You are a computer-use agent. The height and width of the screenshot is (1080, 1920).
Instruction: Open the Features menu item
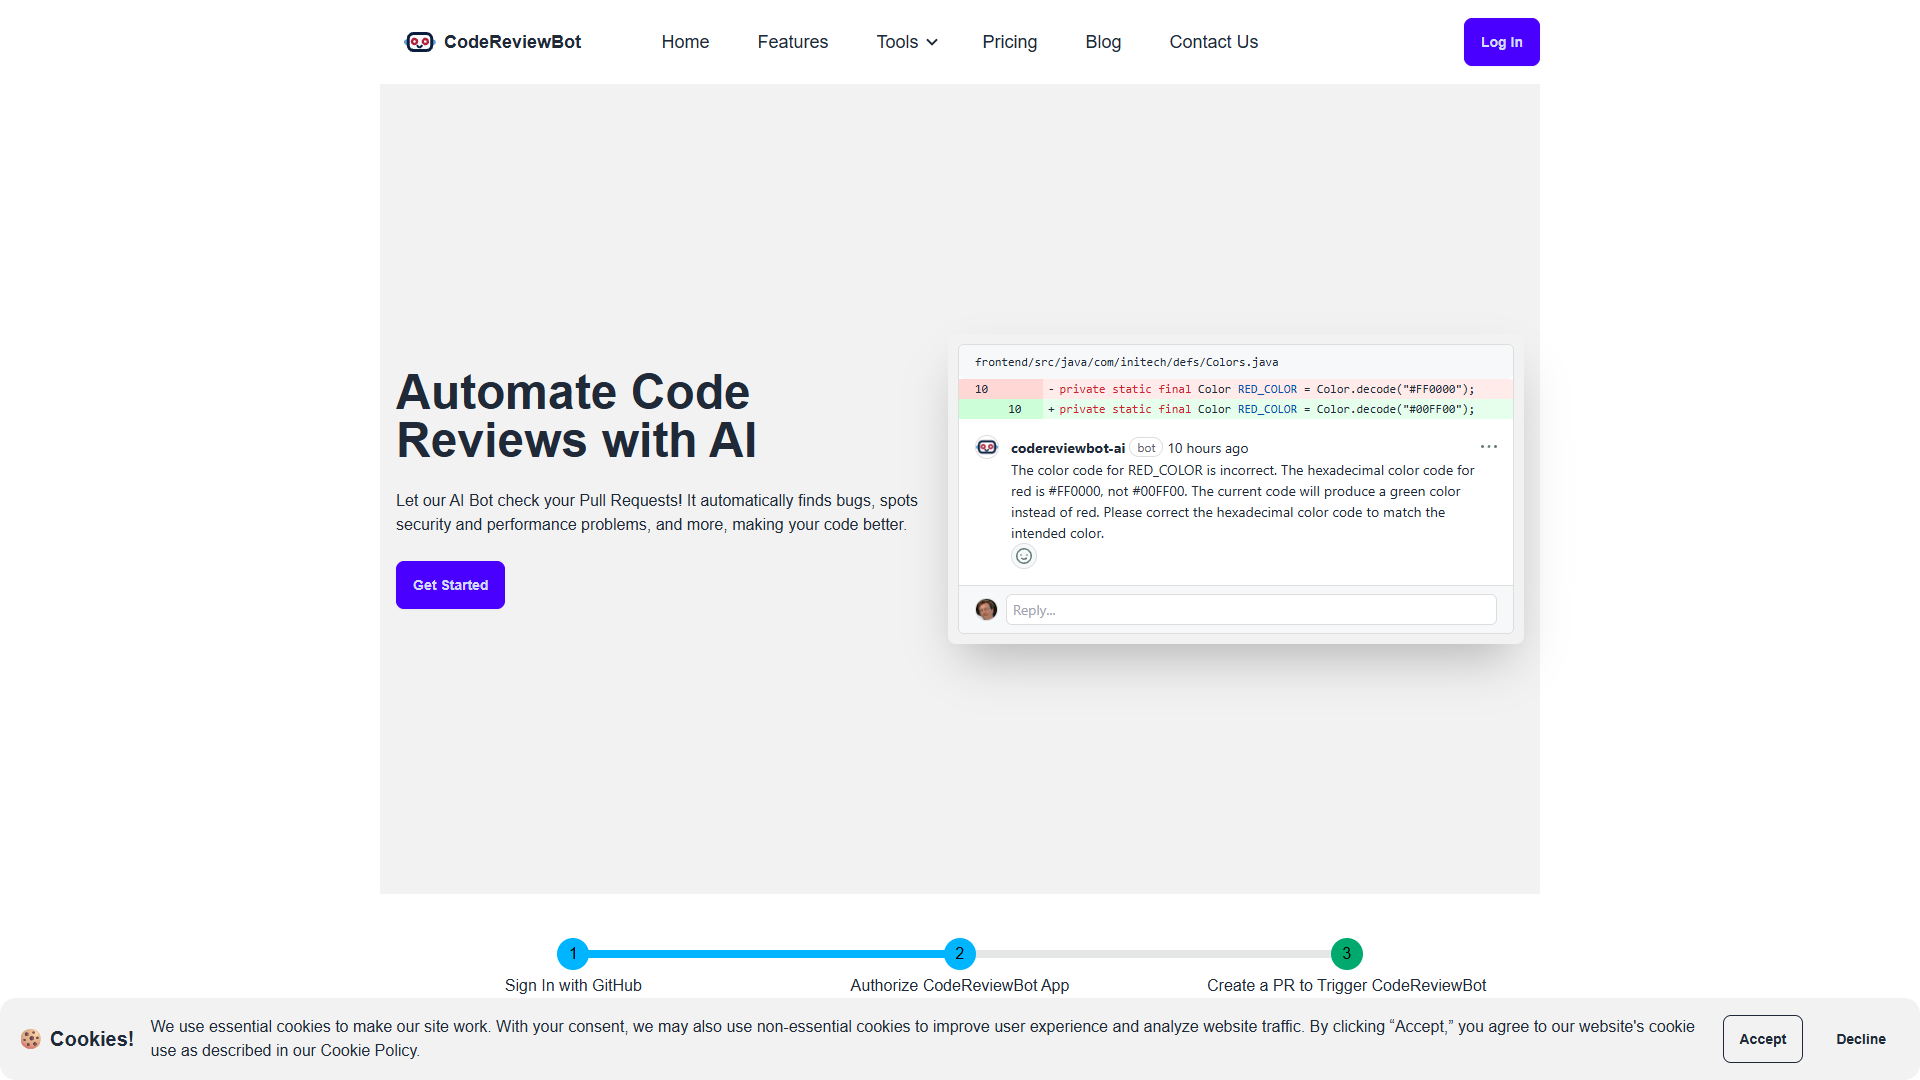[792, 42]
